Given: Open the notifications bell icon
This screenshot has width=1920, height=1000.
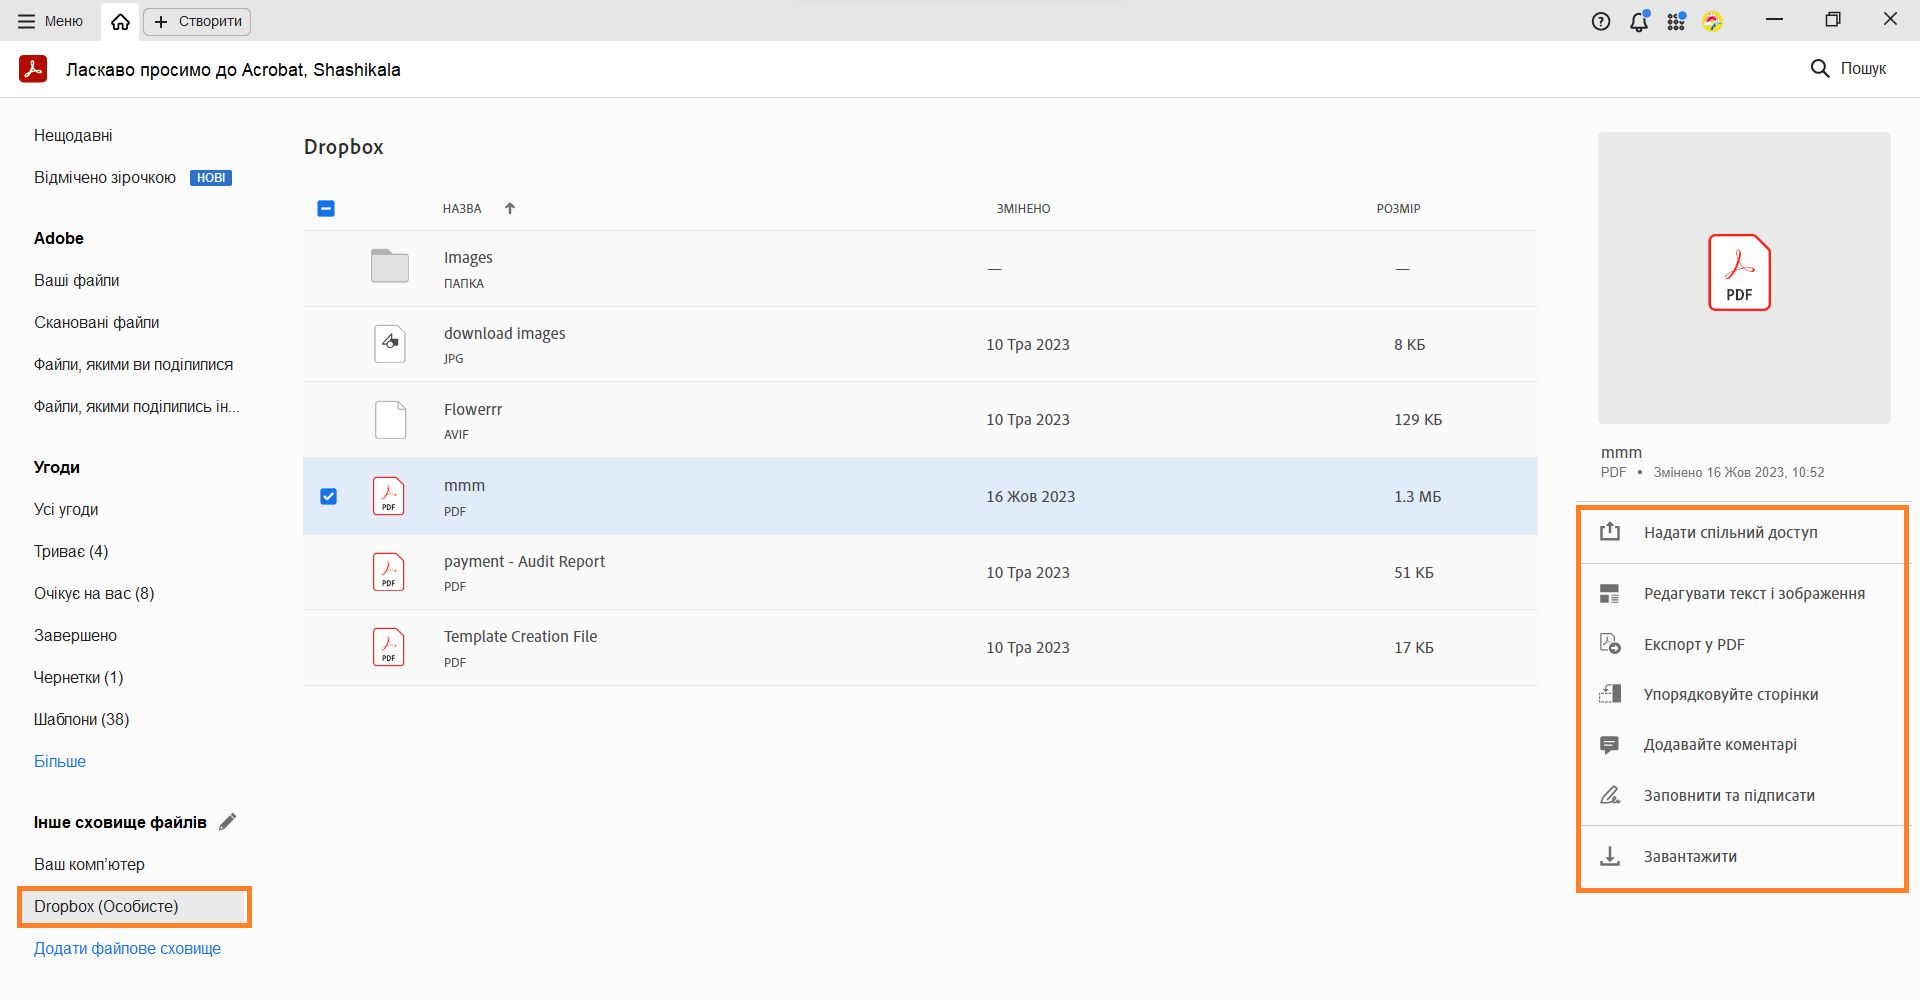Looking at the screenshot, I should click(x=1638, y=22).
